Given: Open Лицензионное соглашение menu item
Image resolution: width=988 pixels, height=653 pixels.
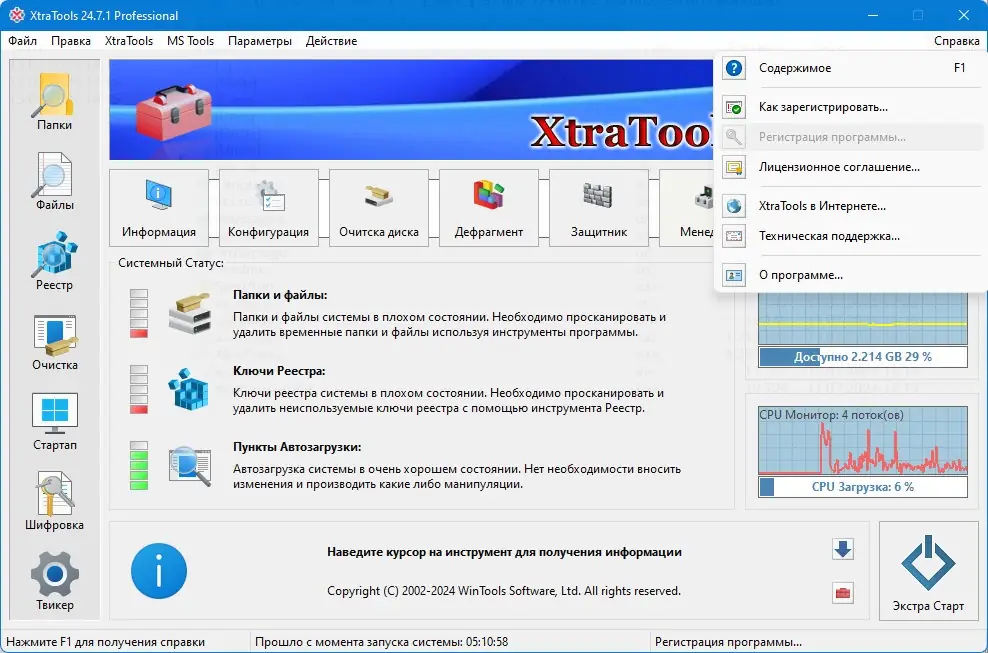Looking at the screenshot, I should coord(851,167).
